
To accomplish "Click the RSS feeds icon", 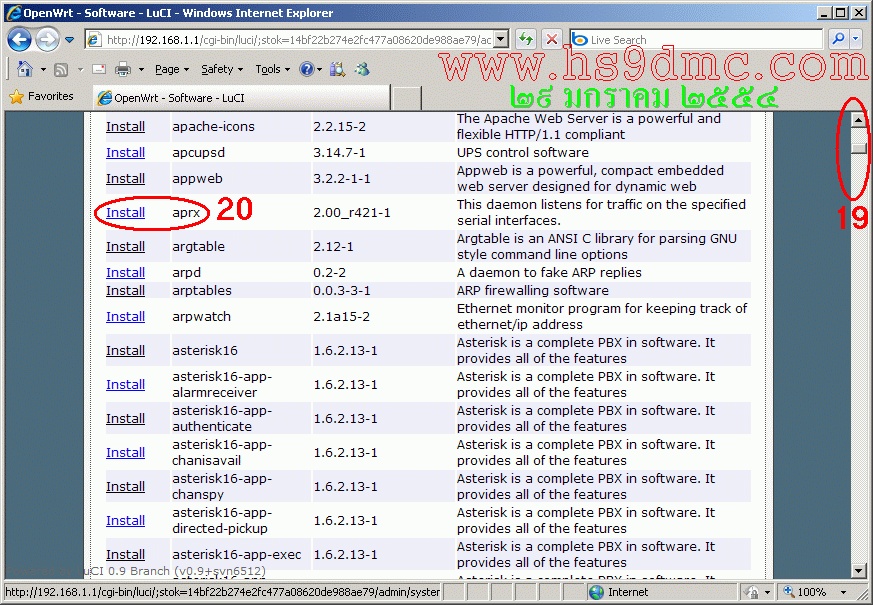I will coord(61,70).
